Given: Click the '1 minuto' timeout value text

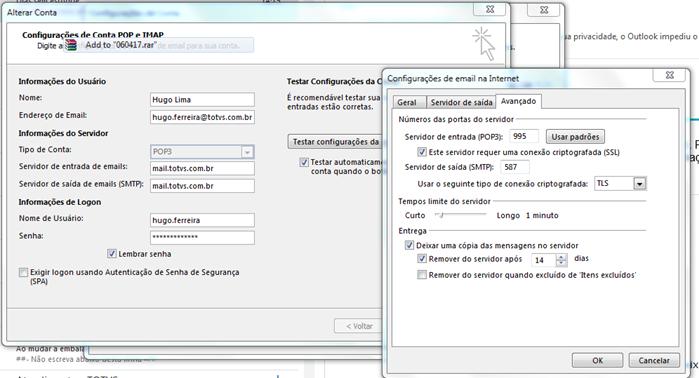Looking at the screenshot, I should tap(542, 215).
